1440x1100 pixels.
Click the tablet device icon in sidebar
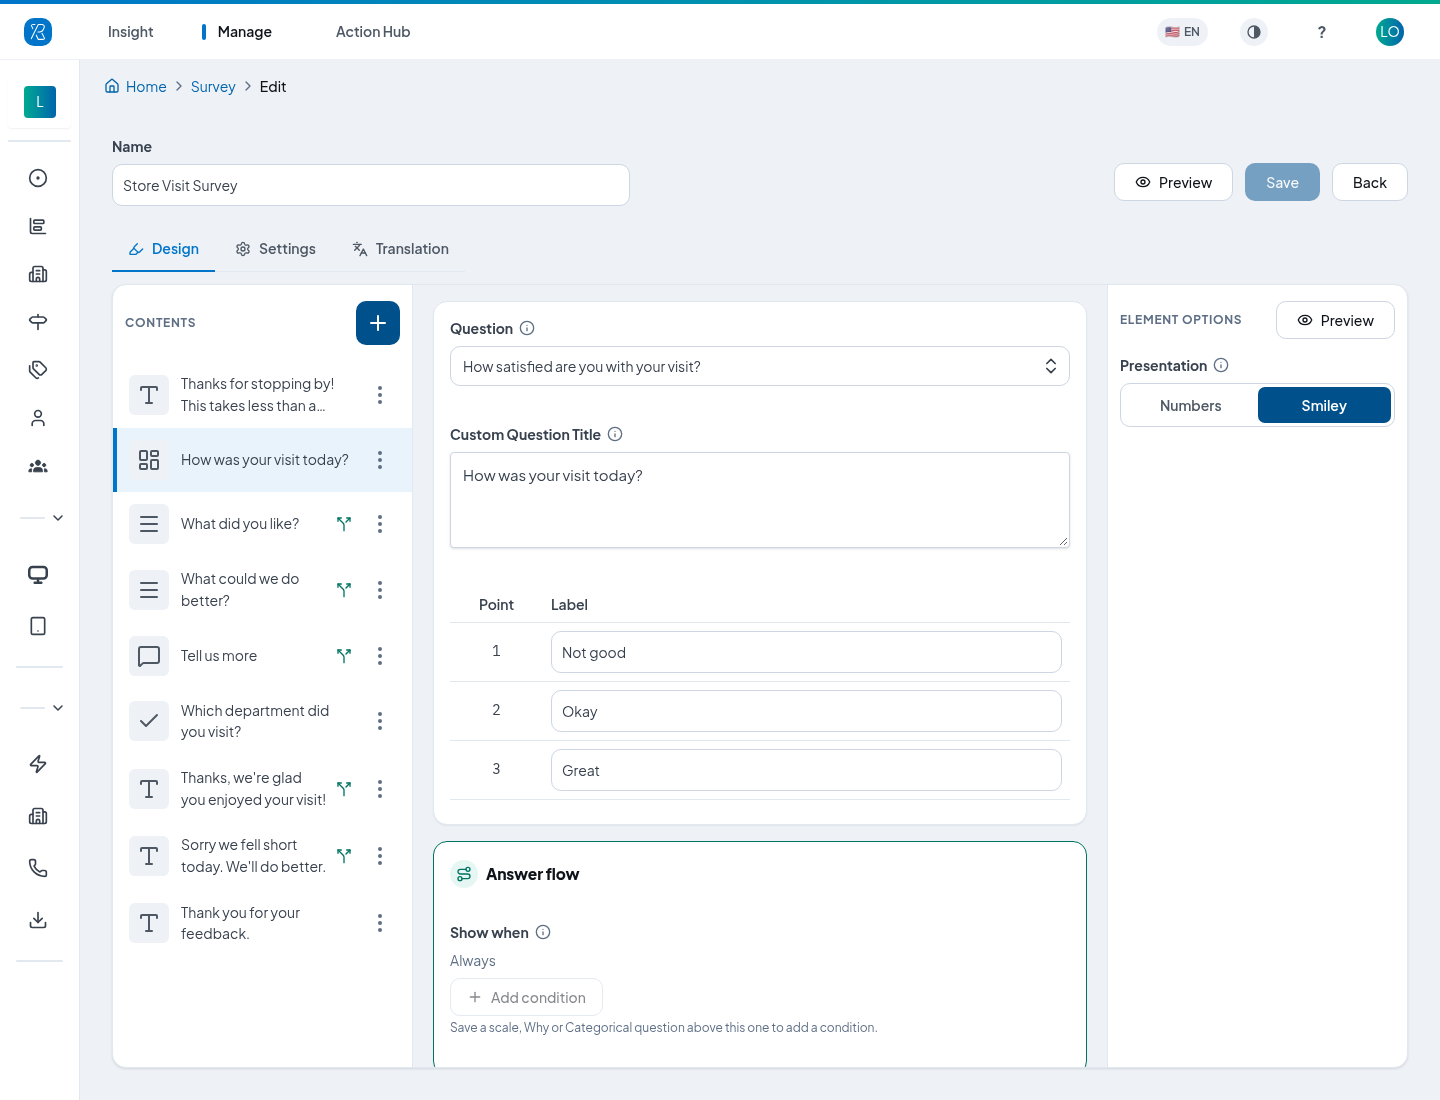point(38,626)
